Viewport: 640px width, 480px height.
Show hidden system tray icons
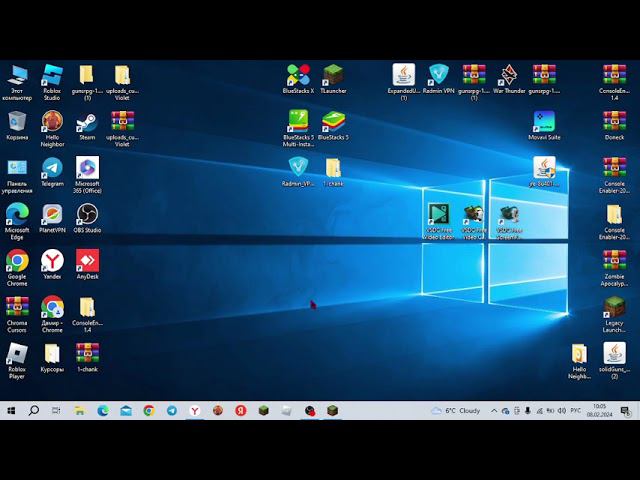tap(494, 411)
